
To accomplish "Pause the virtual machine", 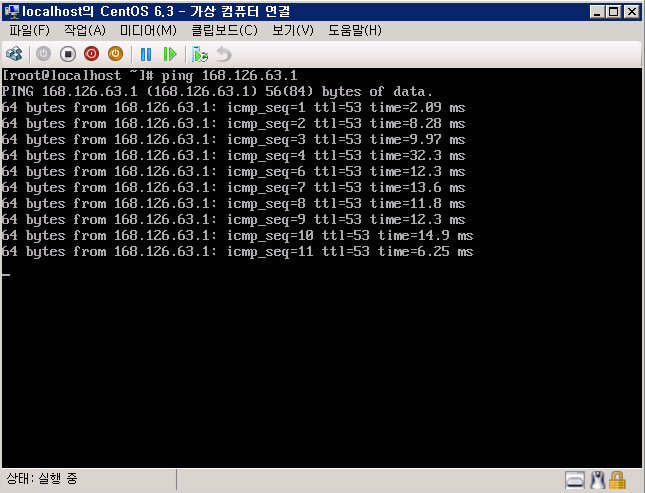I will click(146, 54).
